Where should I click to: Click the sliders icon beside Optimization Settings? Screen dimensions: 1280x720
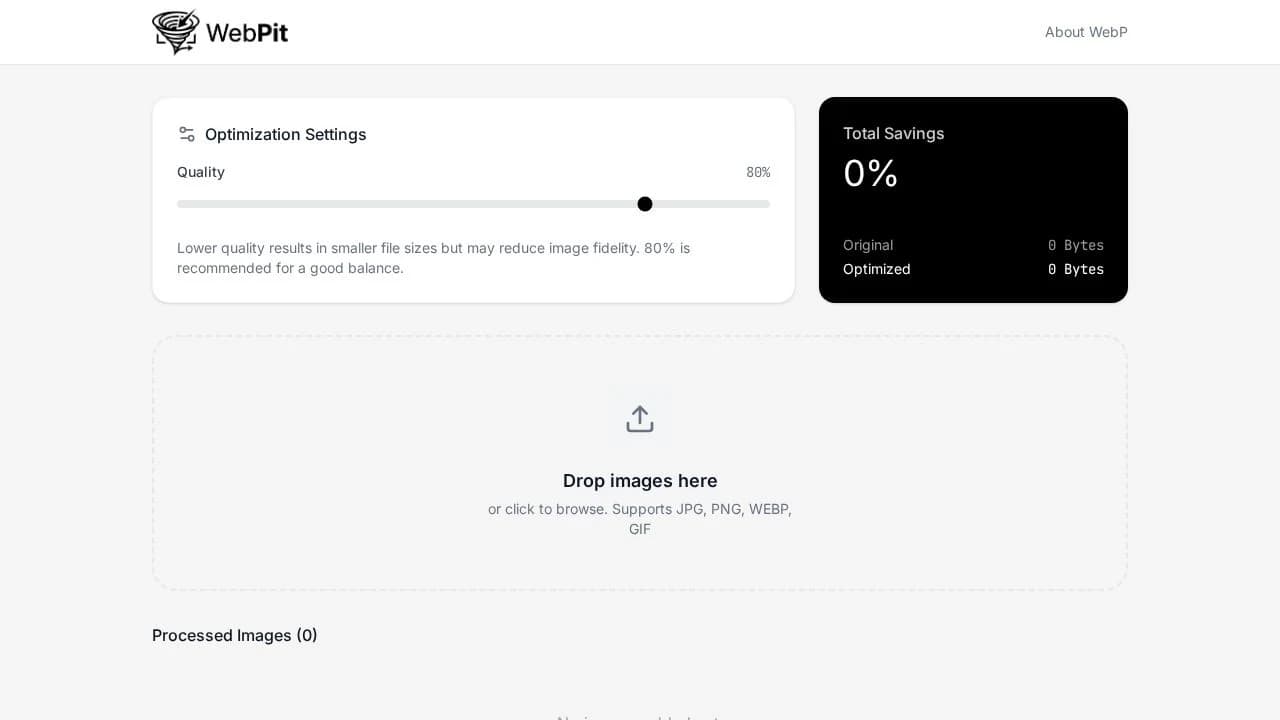point(187,134)
